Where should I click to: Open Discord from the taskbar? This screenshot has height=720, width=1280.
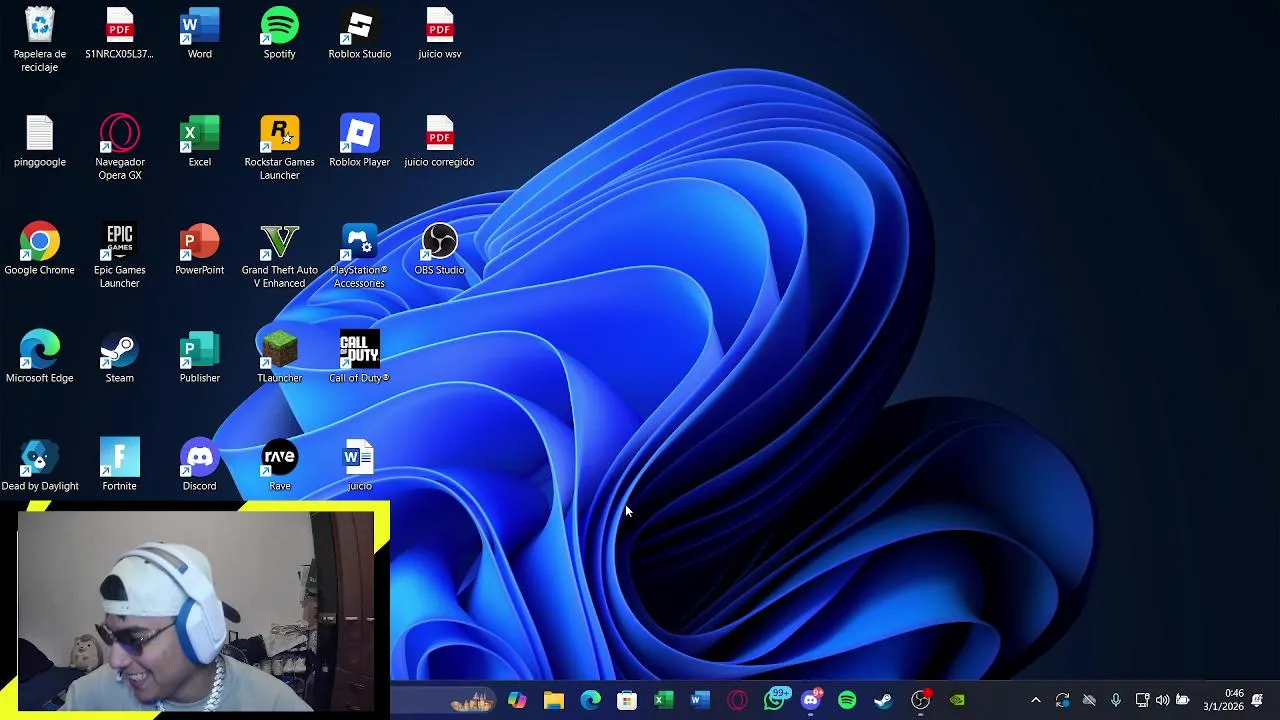[811, 699]
